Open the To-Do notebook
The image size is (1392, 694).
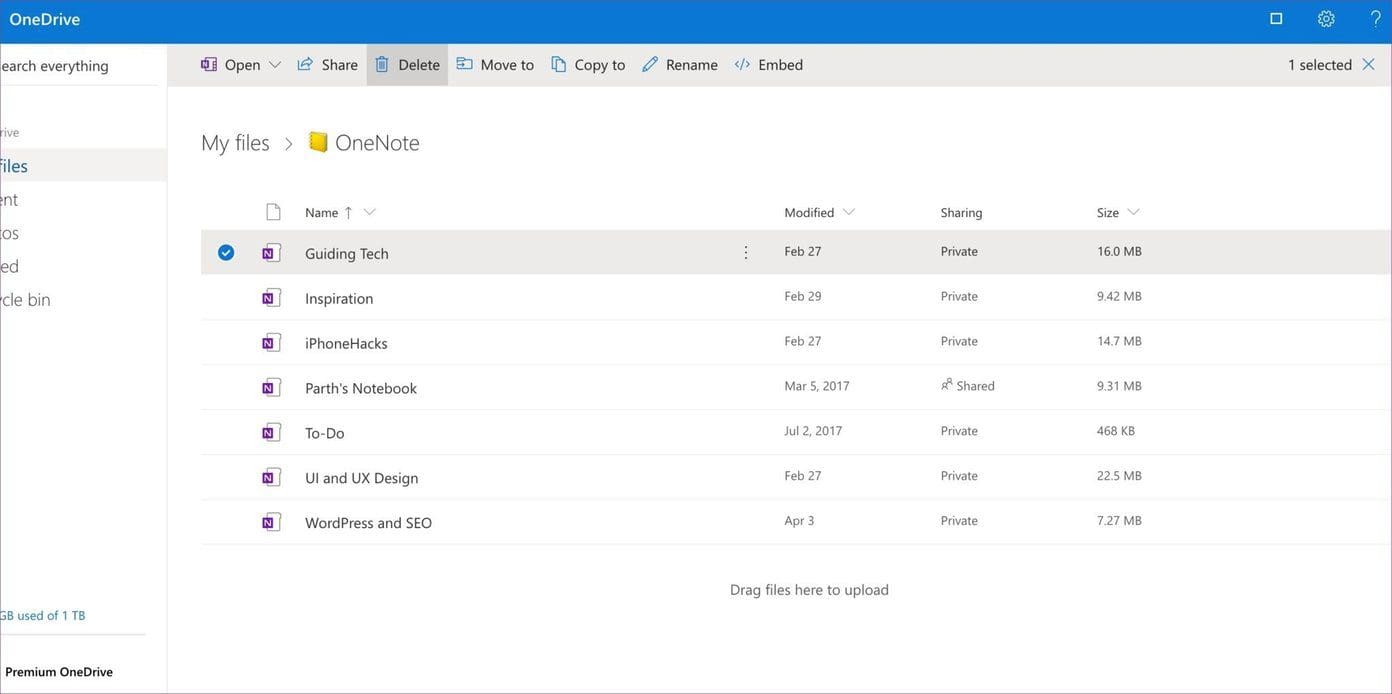(325, 433)
